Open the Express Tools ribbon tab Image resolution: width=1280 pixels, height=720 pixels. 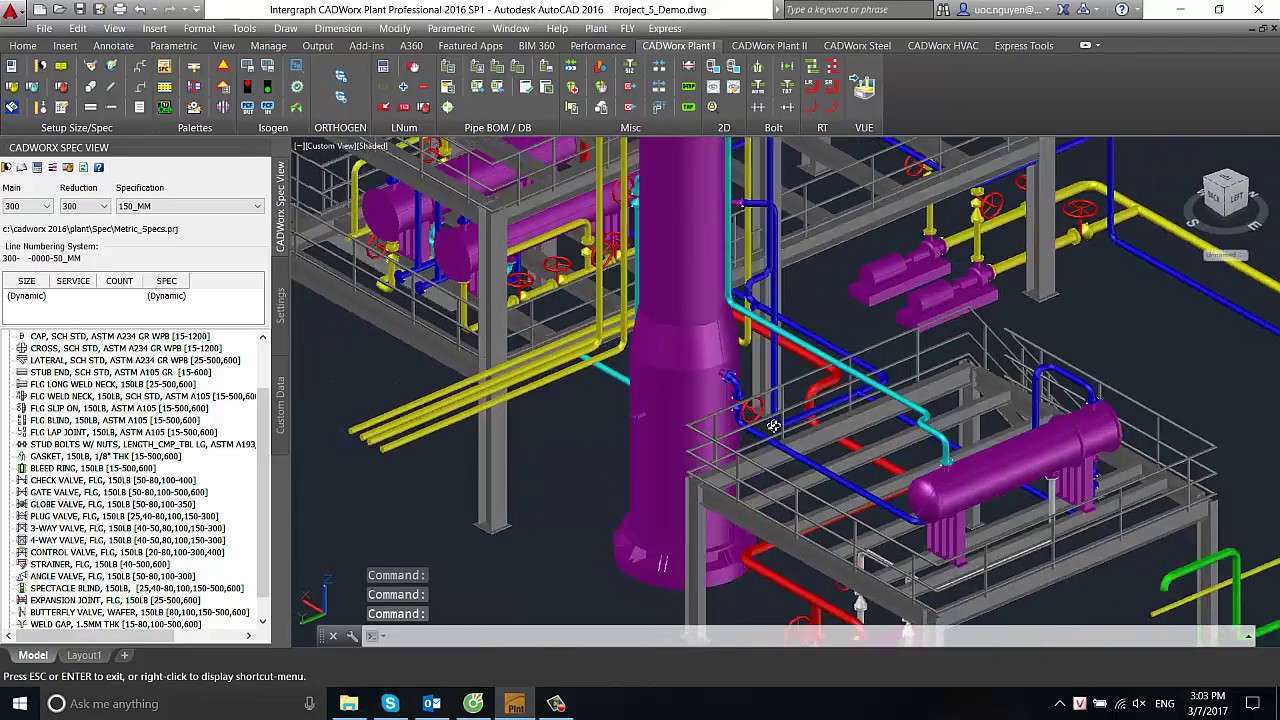1024,45
